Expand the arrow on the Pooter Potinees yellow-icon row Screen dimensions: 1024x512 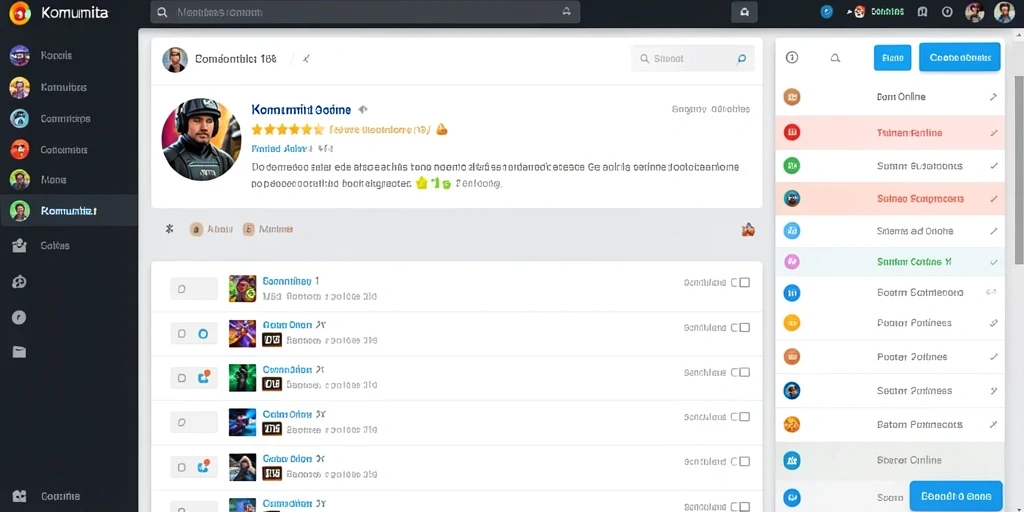993,323
